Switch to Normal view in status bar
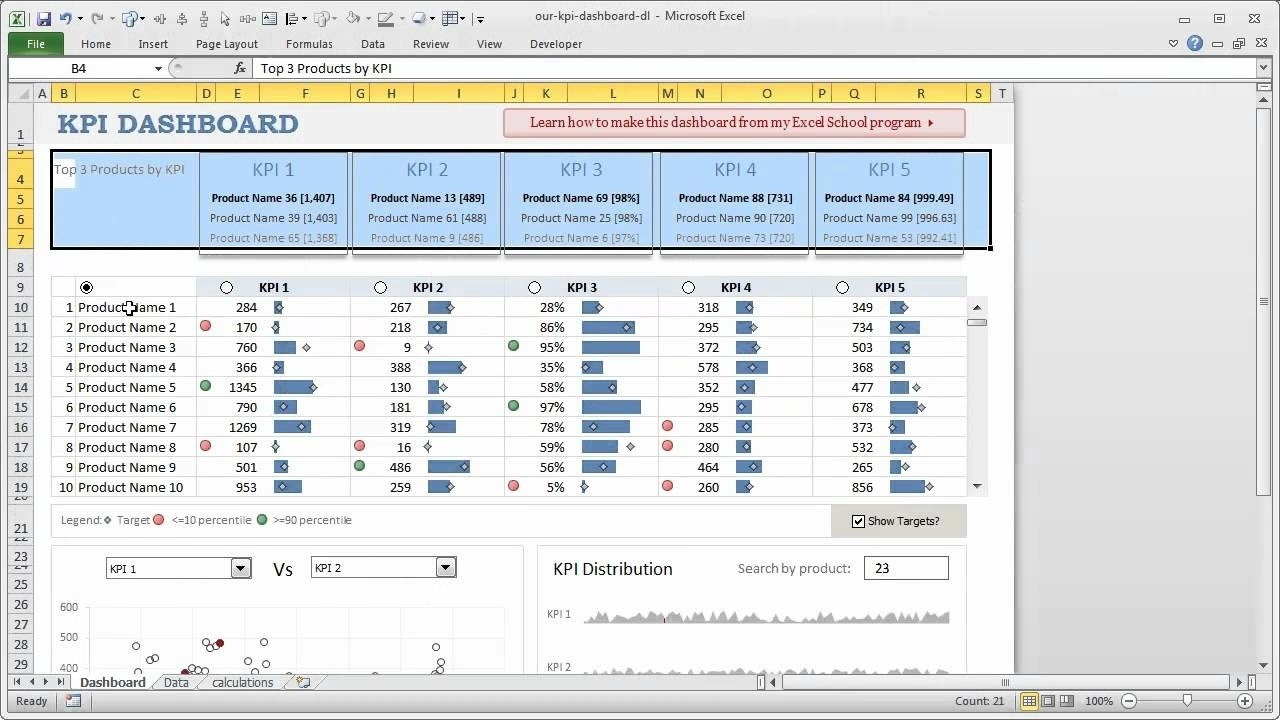 (1029, 701)
